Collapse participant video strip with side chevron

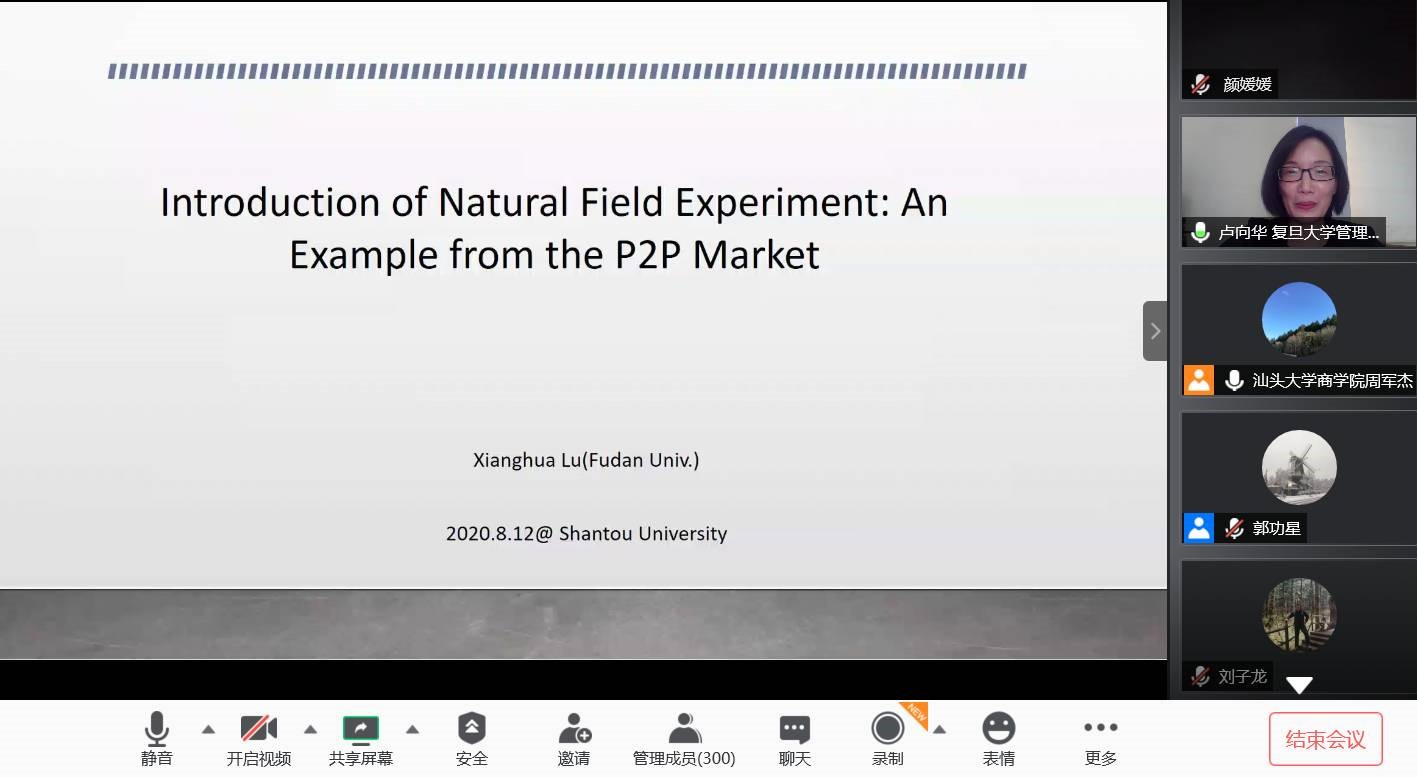pyautogui.click(x=1155, y=331)
